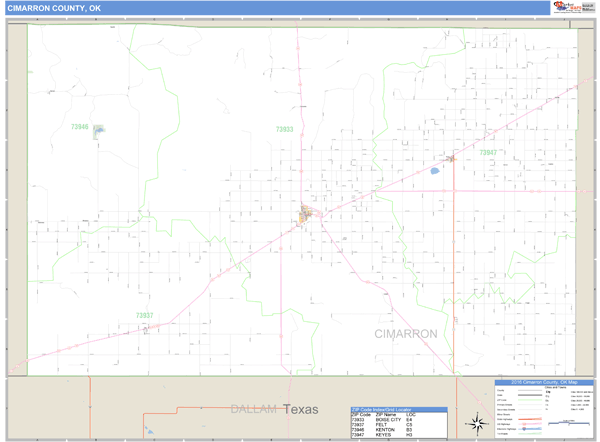Click the compass rose icon
Screen dimensions: 600x442
pos(477,422)
